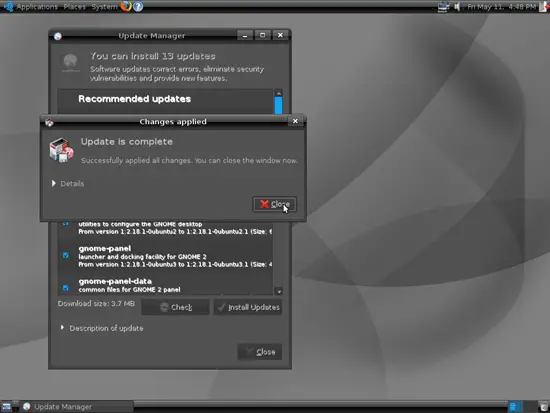Click the scroll down arrow of updates list
The image size is (550, 413).
pos(279,291)
